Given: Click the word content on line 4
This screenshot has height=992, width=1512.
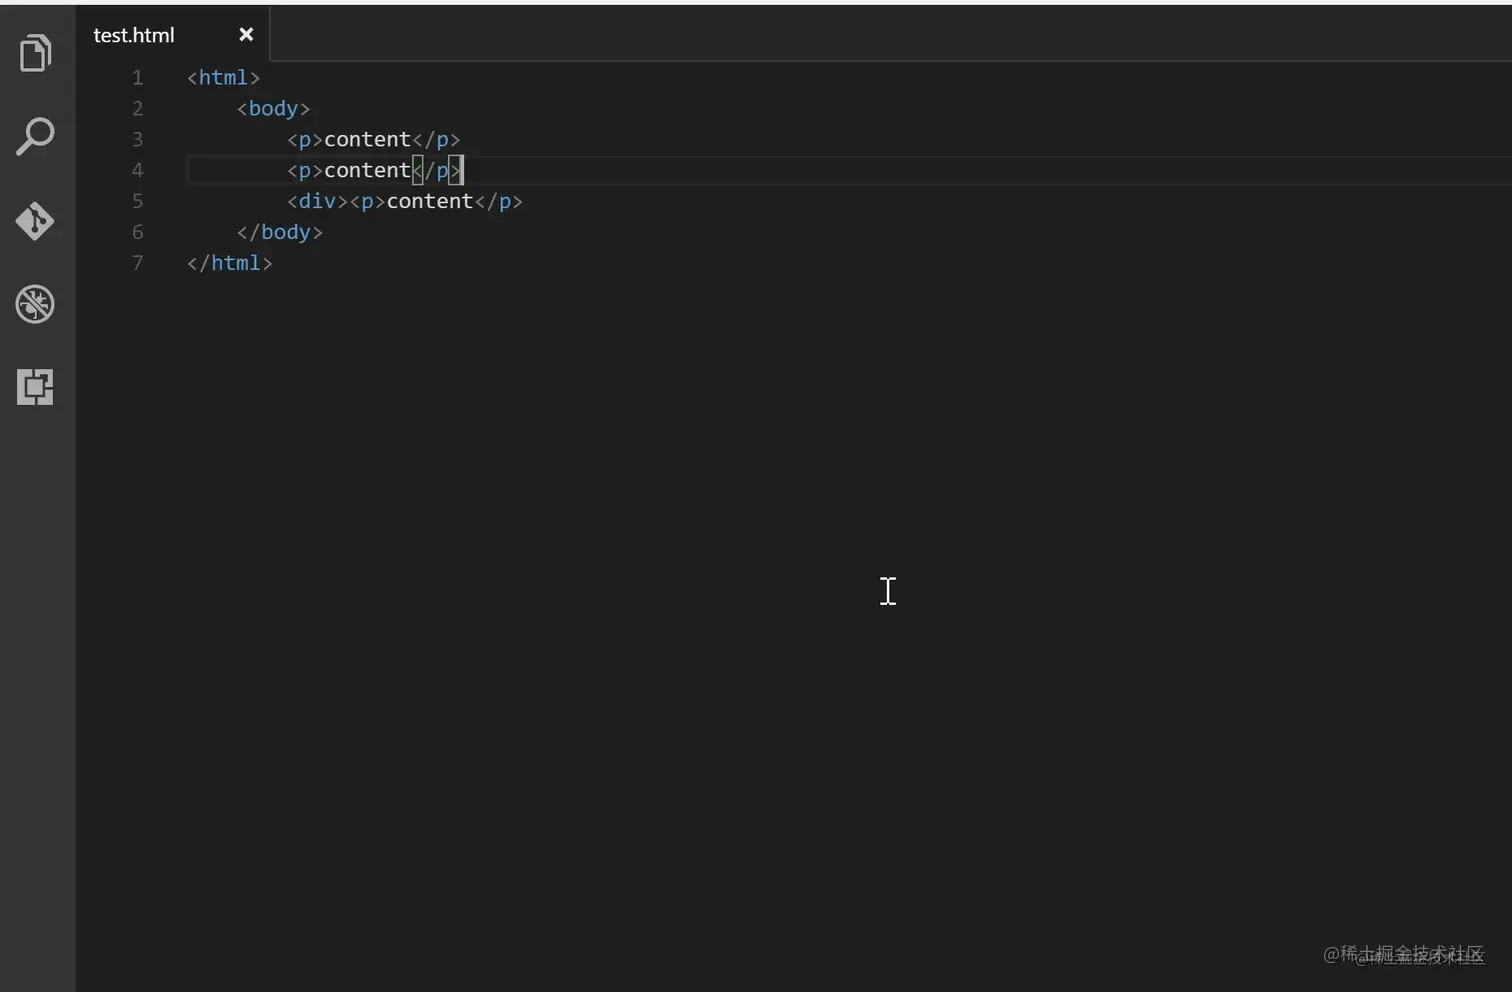Looking at the screenshot, I should (367, 171).
